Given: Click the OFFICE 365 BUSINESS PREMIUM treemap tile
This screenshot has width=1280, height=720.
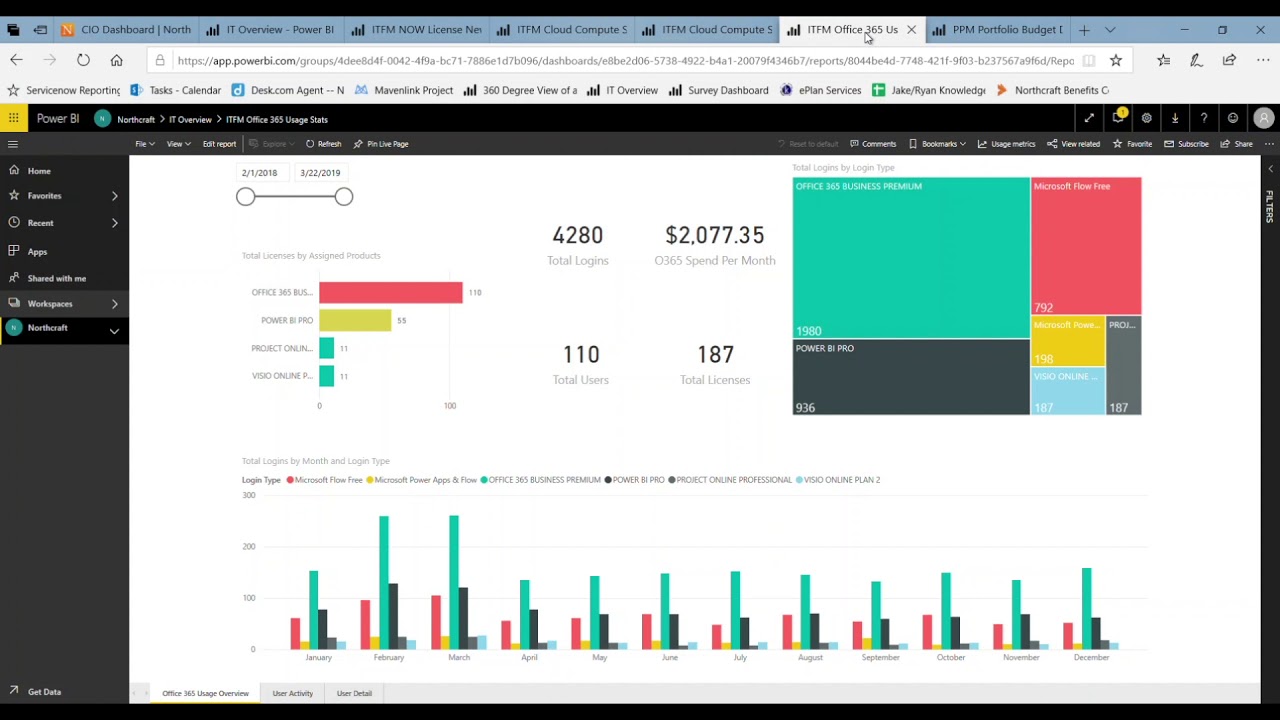Looking at the screenshot, I should (x=911, y=258).
